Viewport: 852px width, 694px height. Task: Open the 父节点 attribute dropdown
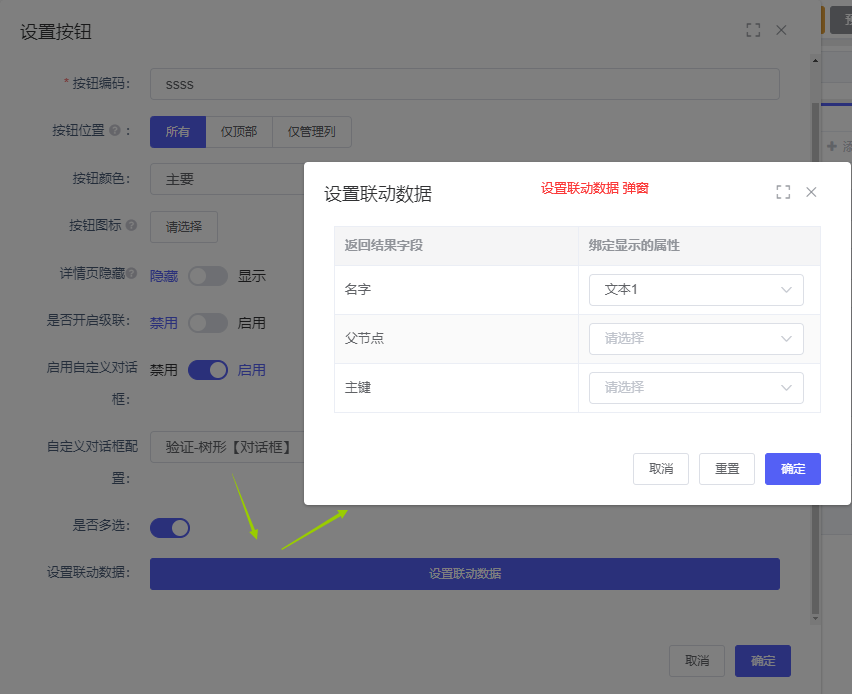pyautogui.click(x=696, y=339)
